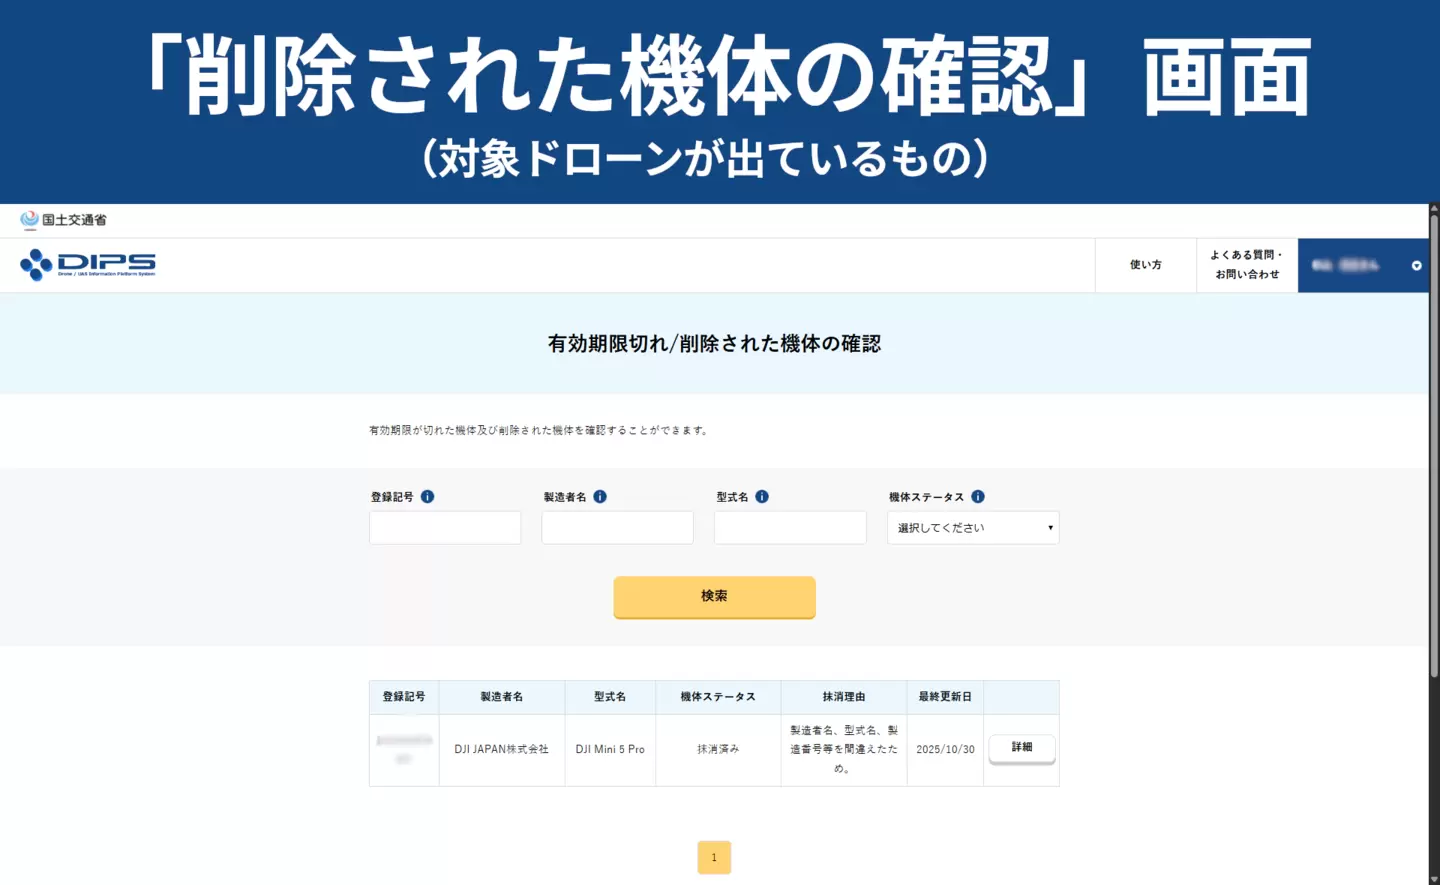Open the 使い方 menu item
This screenshot has width=1440, height=885.
(x=1145, y=266)
